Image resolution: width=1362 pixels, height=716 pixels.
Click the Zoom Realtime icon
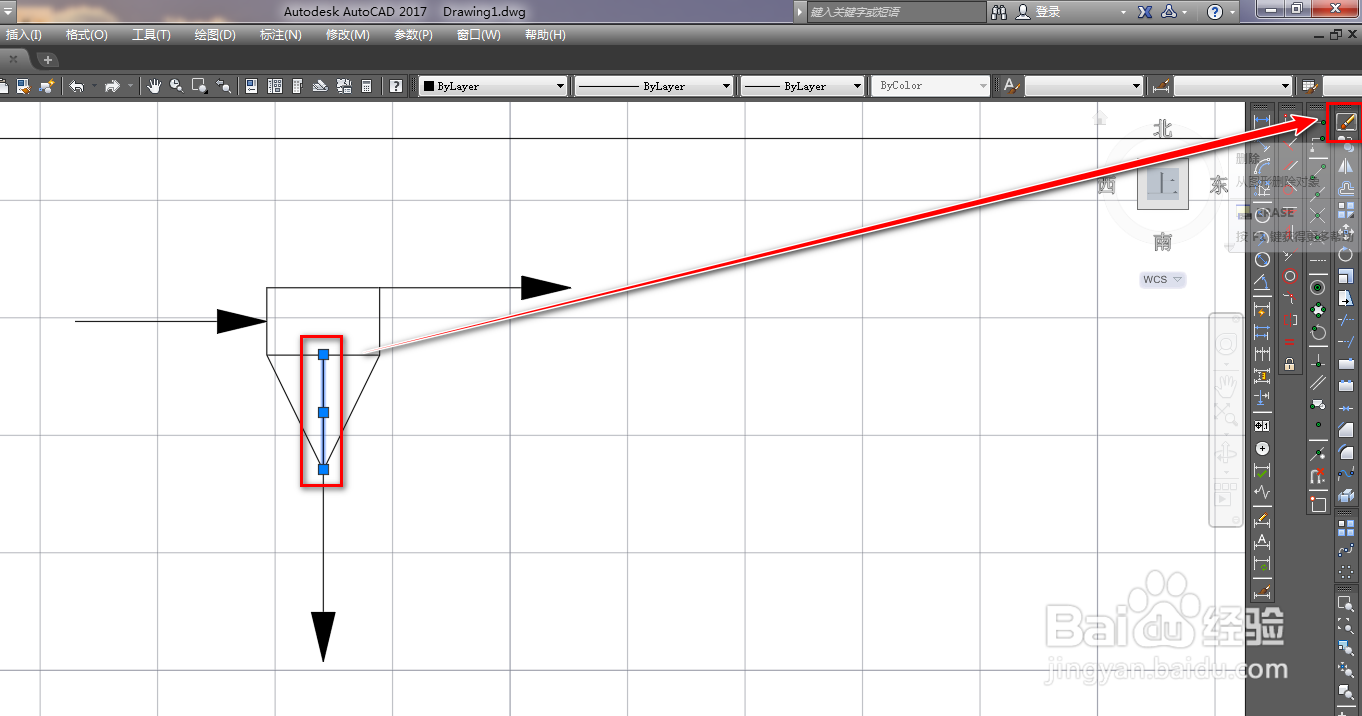(x=176, y=86)
